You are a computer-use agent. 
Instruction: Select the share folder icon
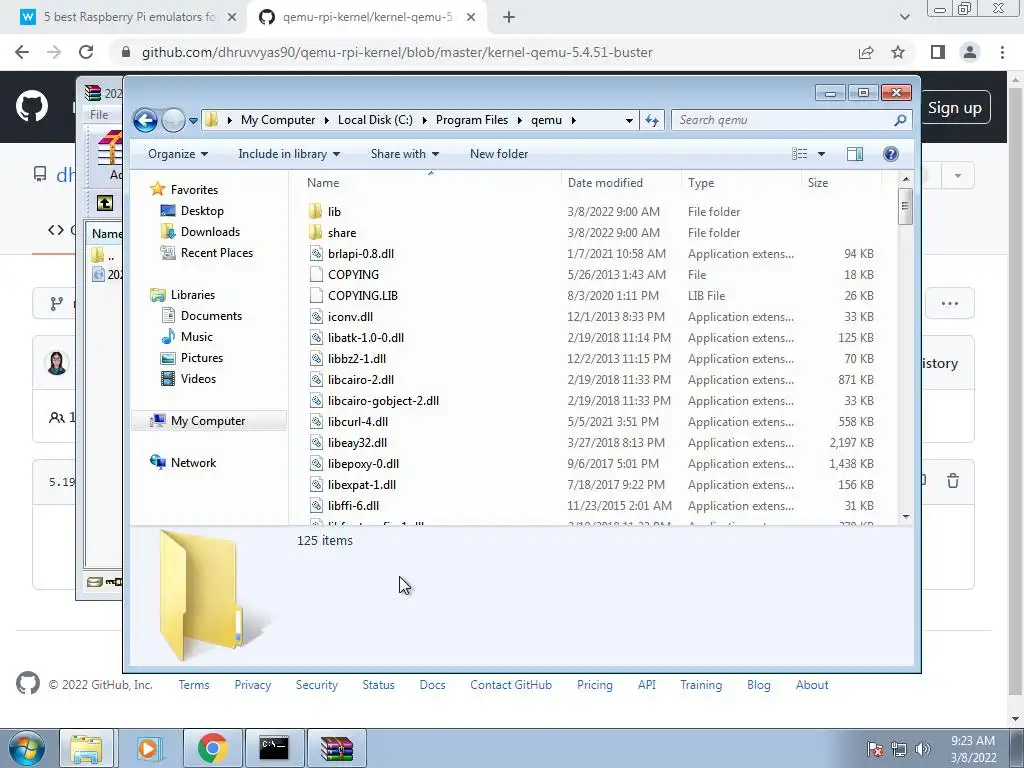point(315,232)
